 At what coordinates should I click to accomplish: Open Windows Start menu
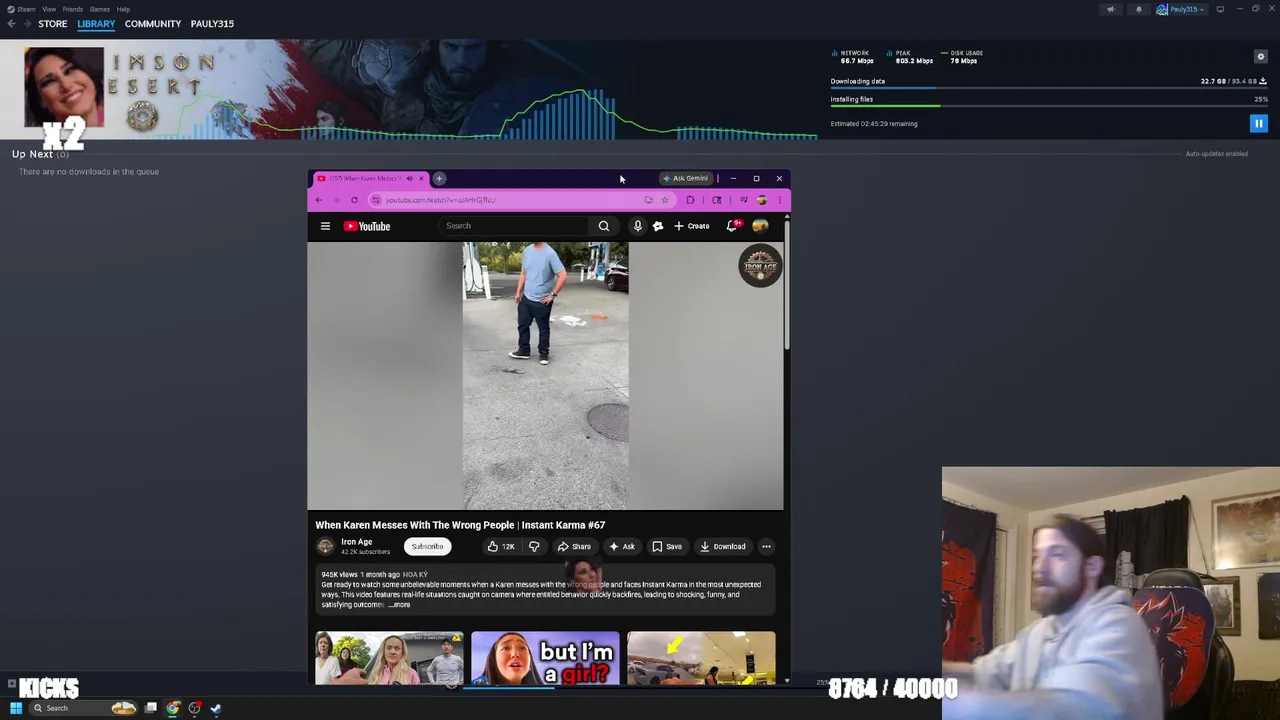15,708
